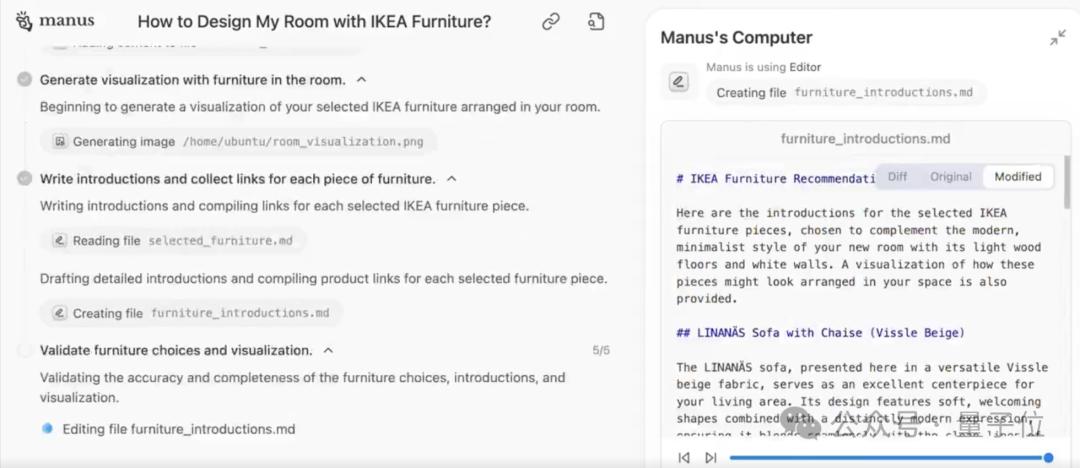This screenshot has width=1080, height=468.
Task: Toggle the Validate furniture choices status circle
Action: (x=25, y=350)
